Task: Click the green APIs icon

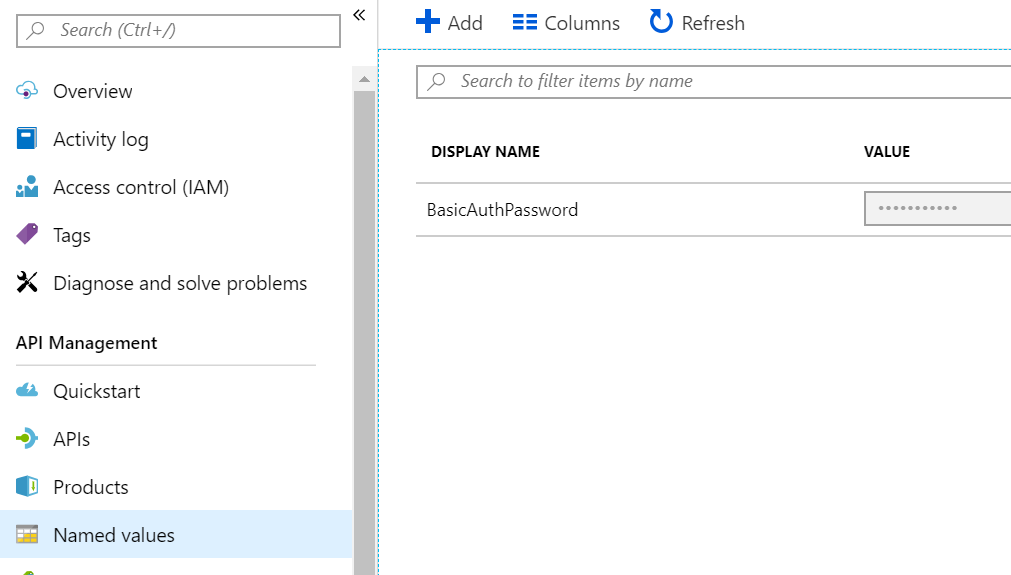Action: (x=27, y=439)
